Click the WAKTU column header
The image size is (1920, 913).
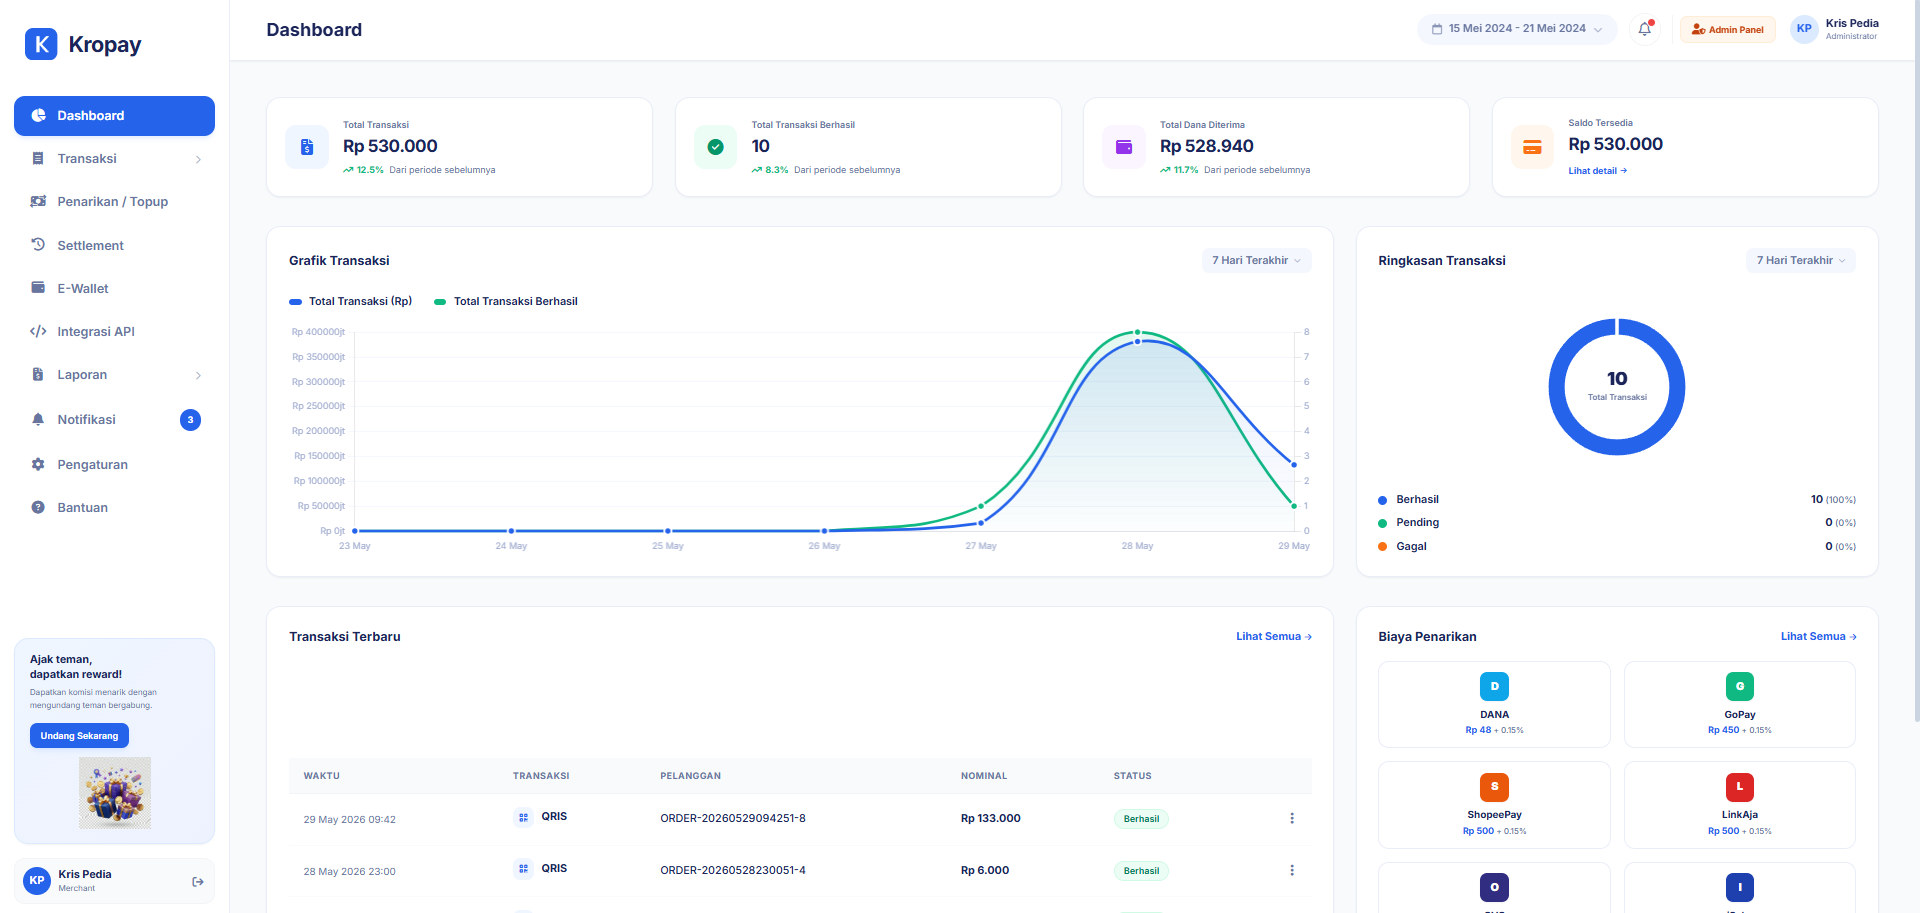click(322, 776)
